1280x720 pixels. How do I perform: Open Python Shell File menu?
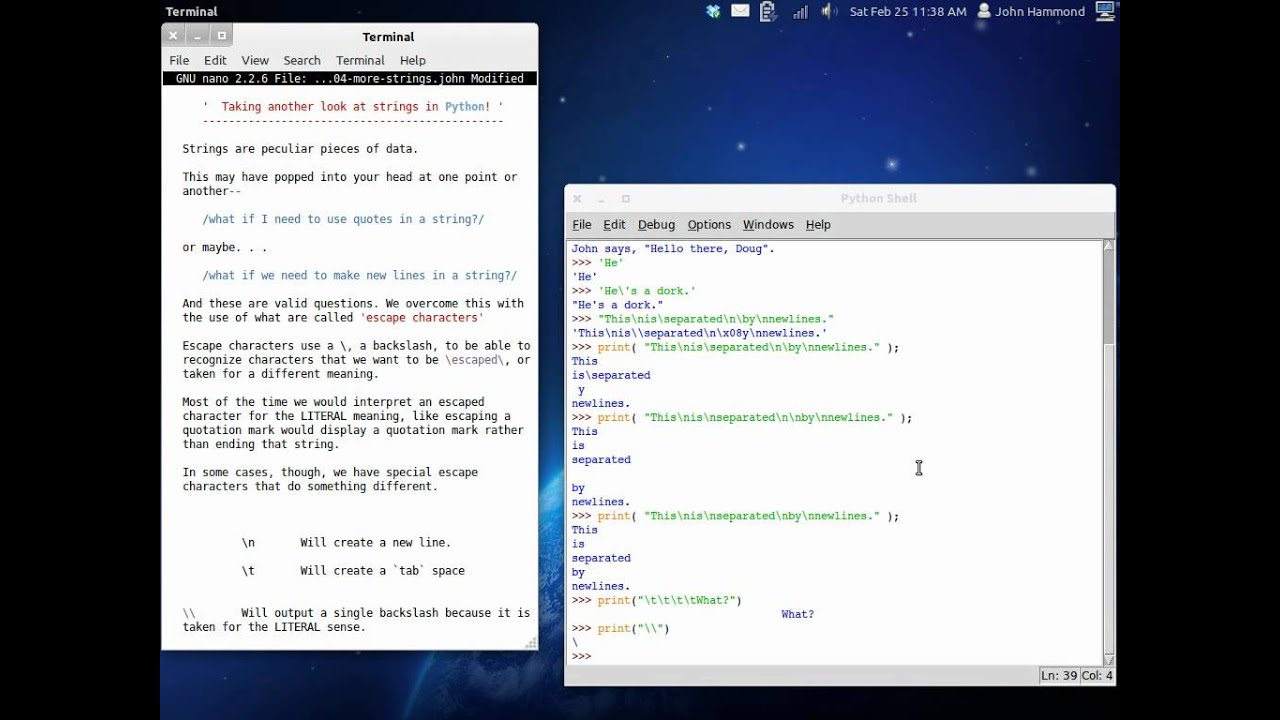(581, 225)
